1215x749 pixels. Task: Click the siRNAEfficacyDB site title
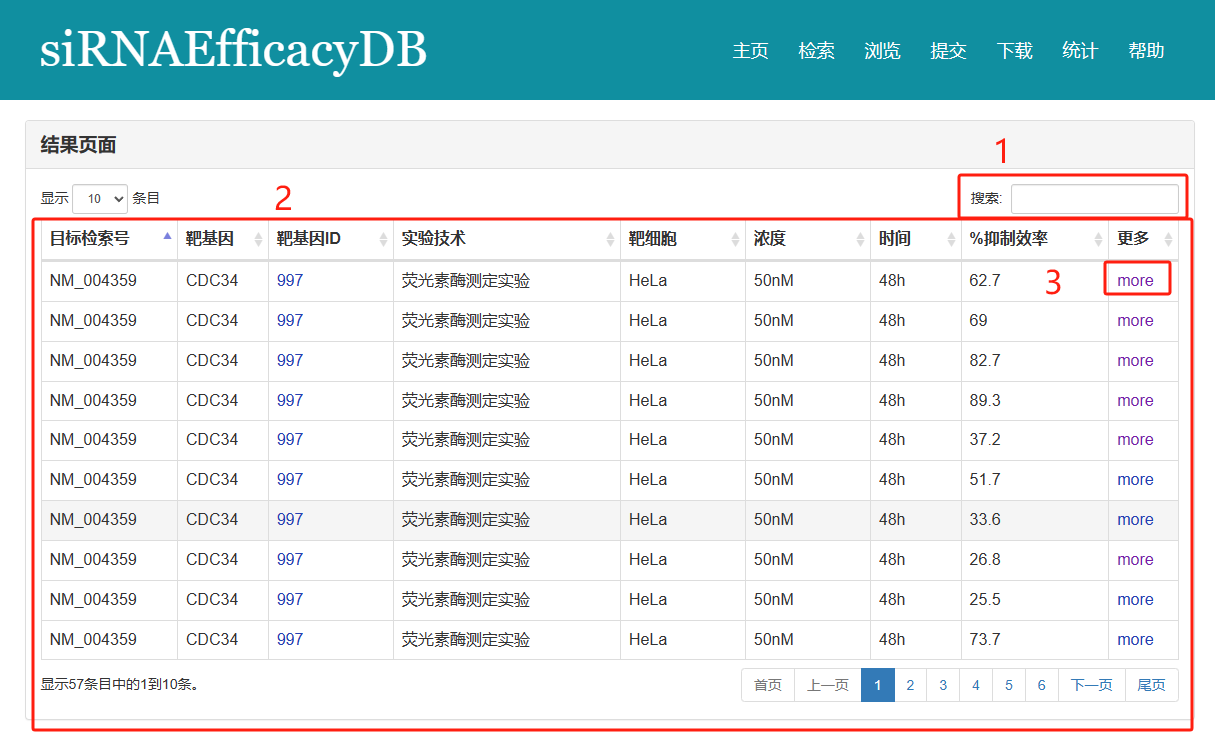pos(233,50)
